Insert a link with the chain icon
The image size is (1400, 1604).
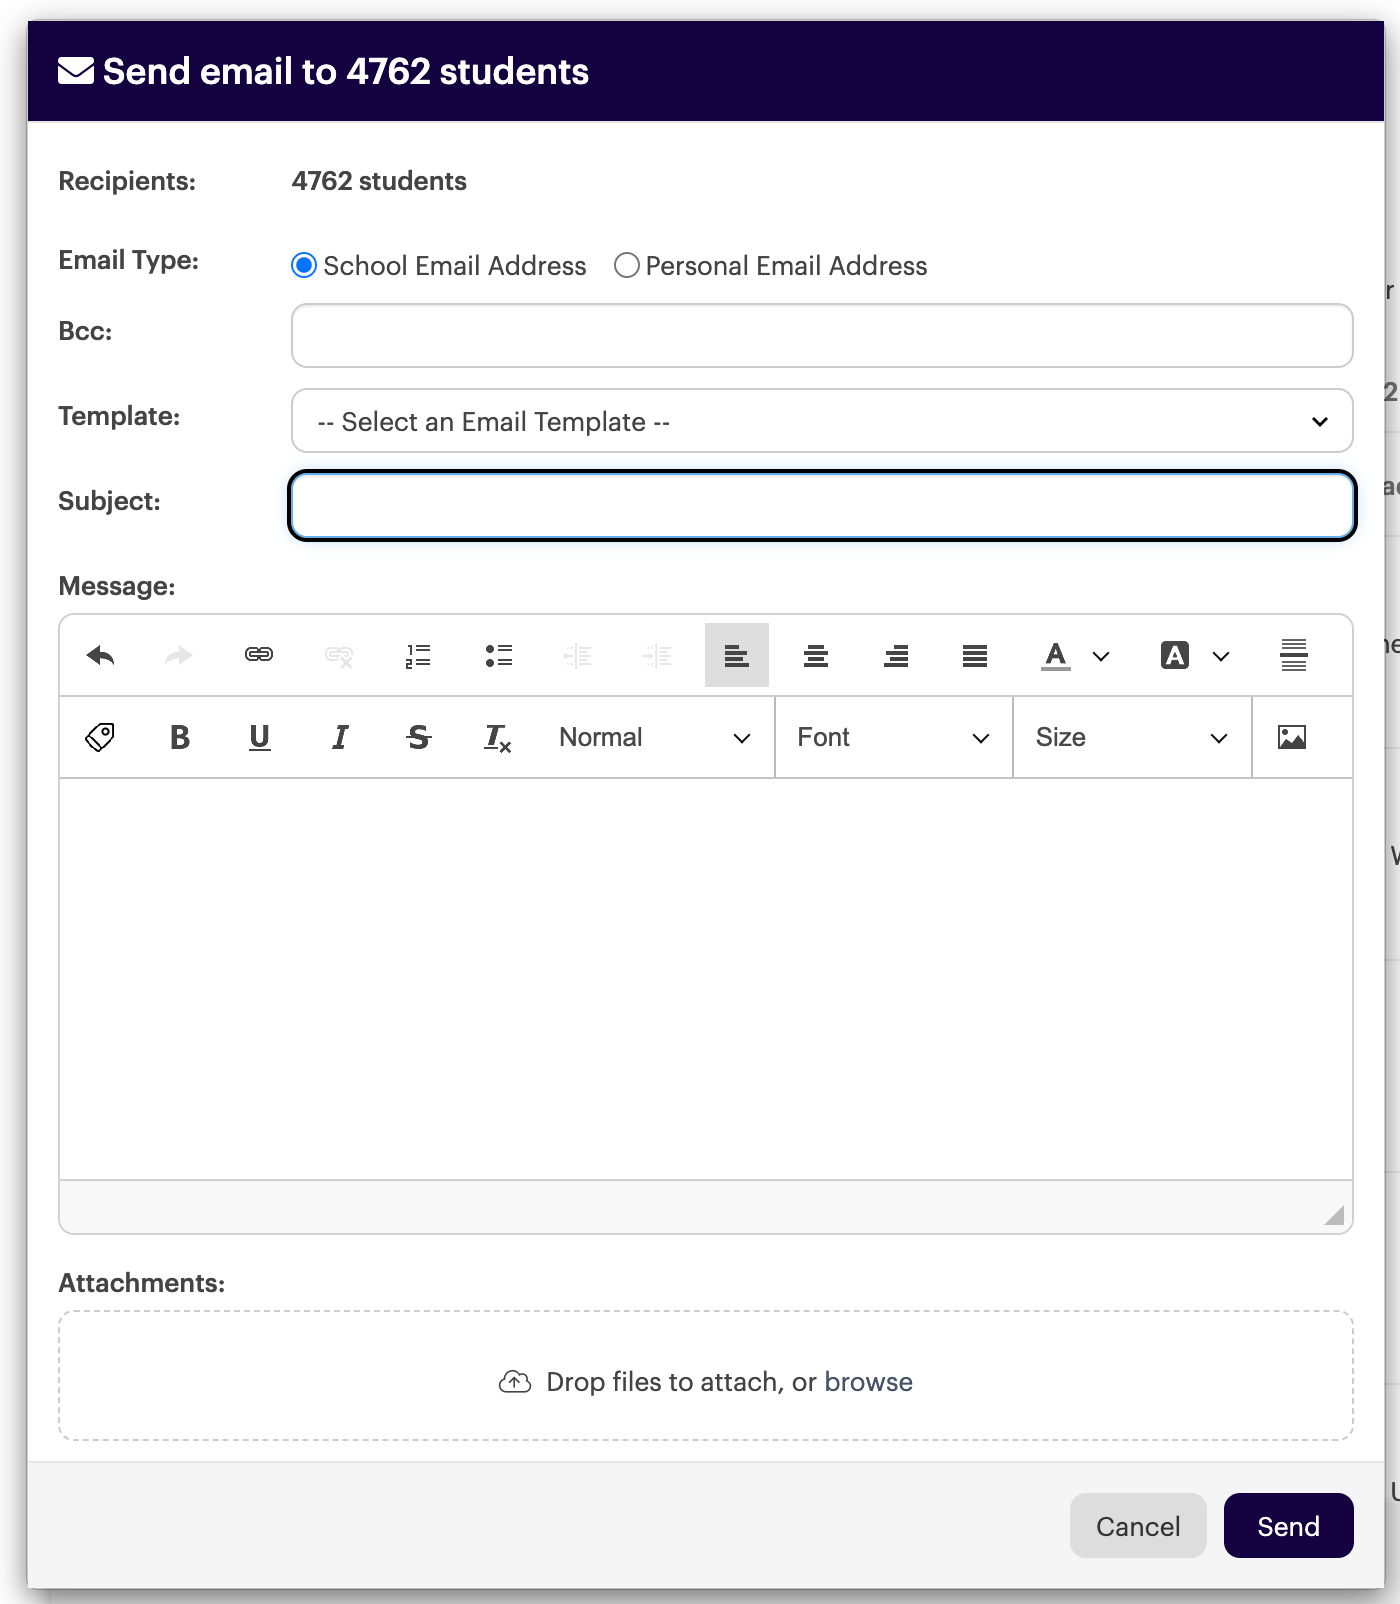(259, 654)
